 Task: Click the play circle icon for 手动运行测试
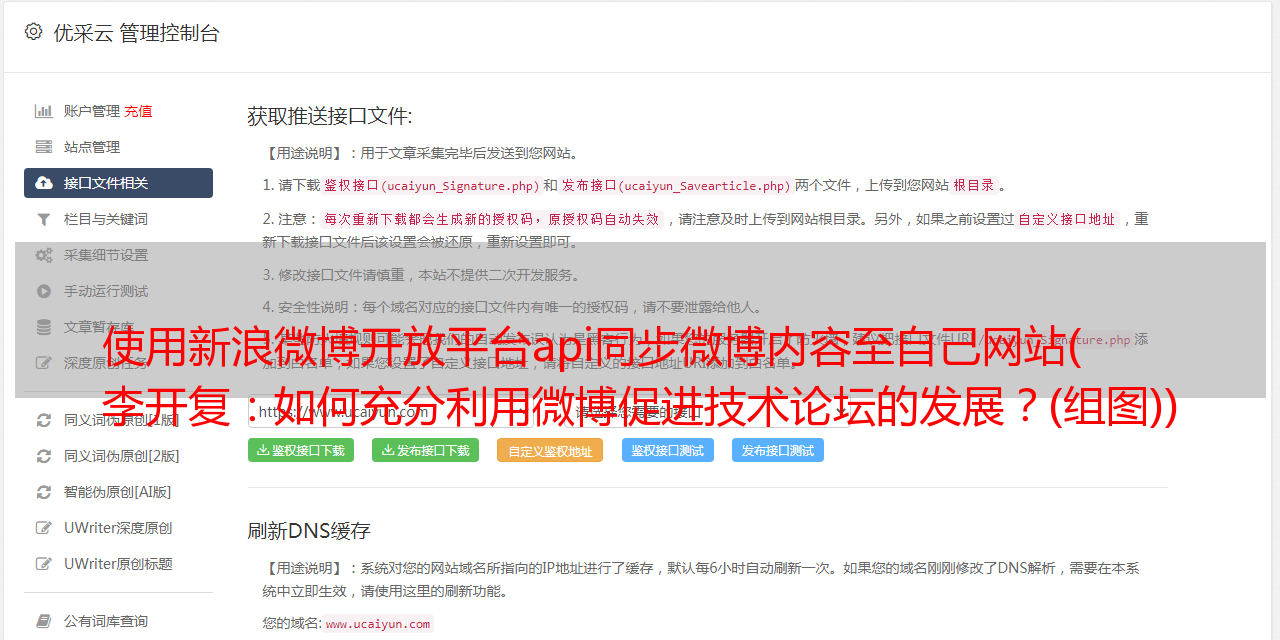point(43,291)
